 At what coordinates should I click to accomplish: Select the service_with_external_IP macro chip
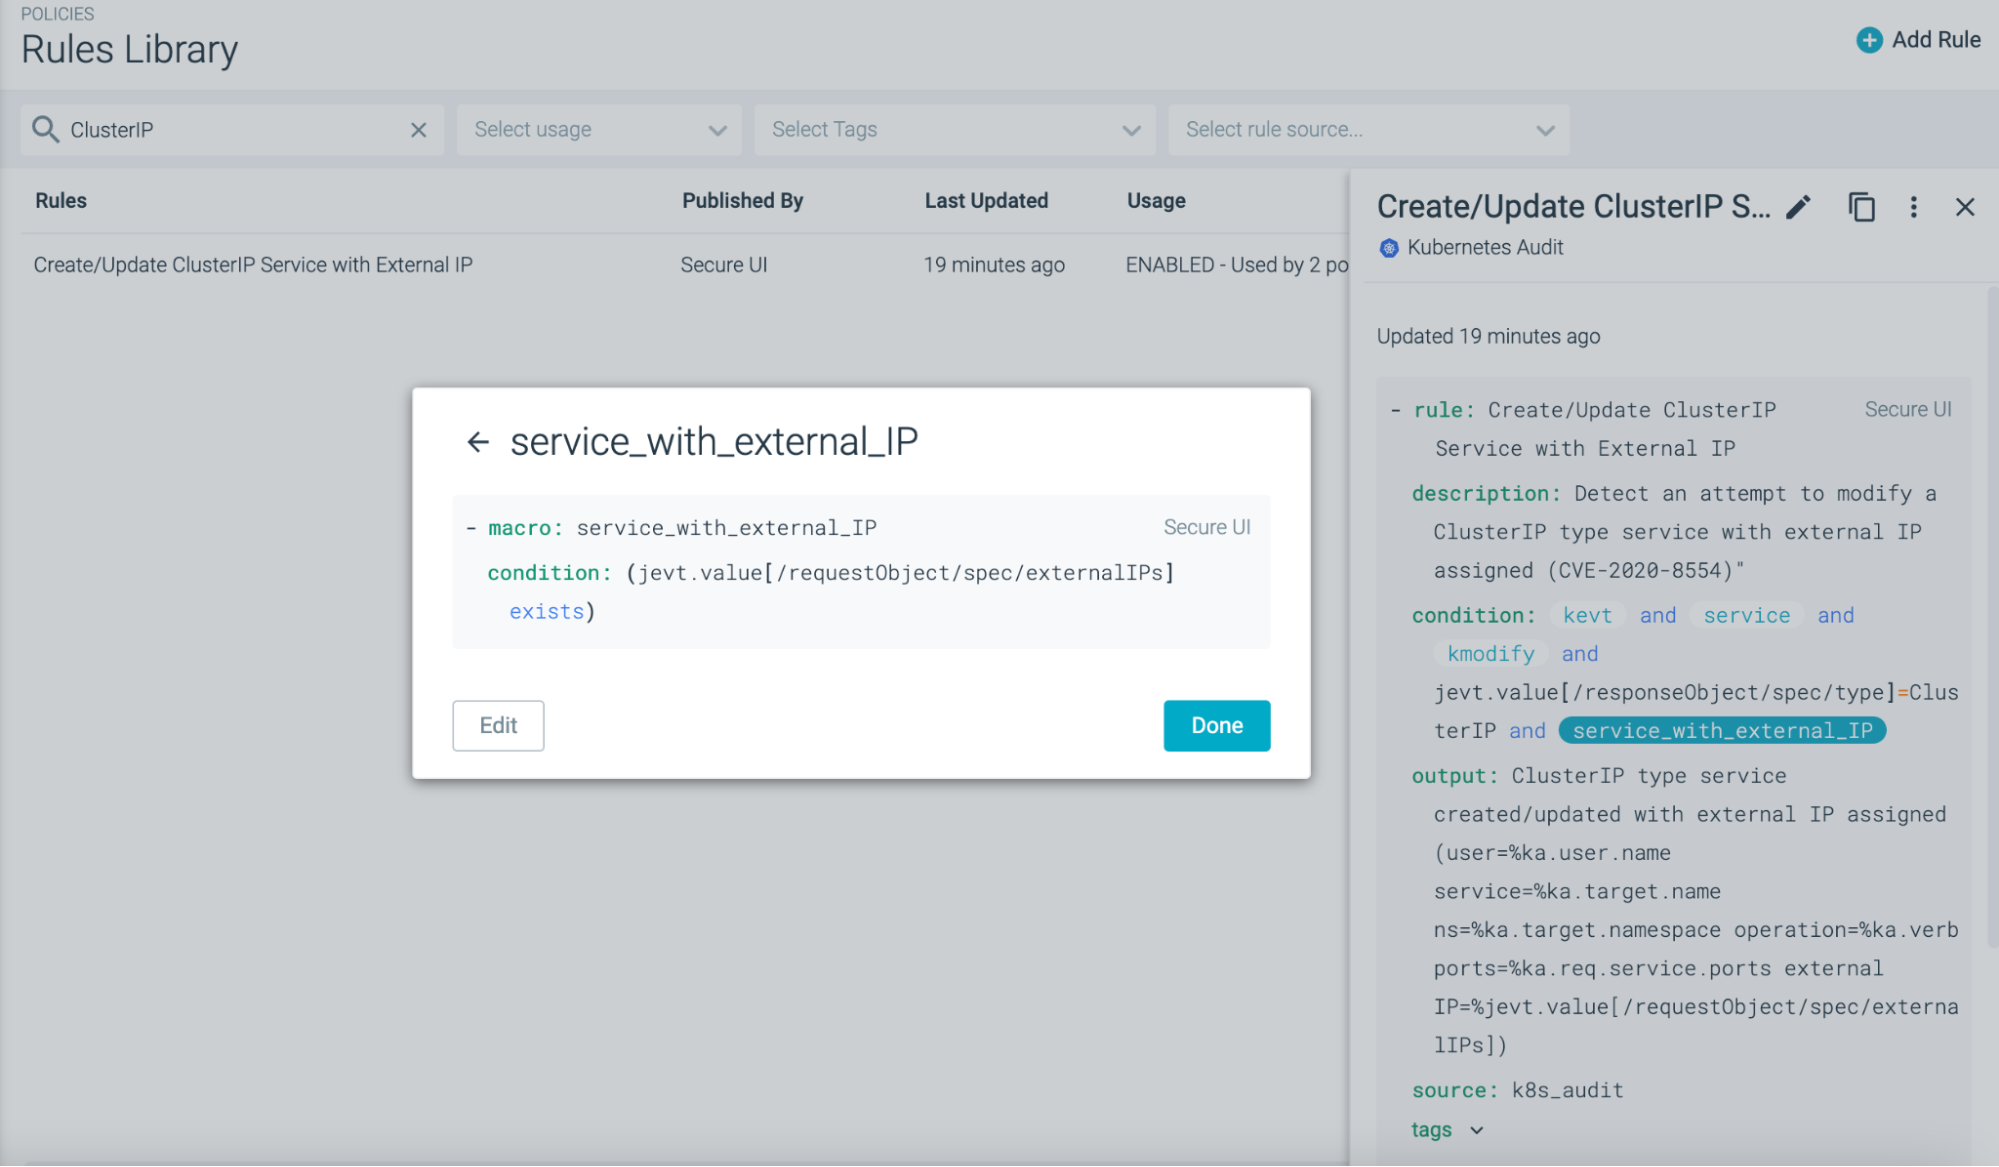pos(1722,731)
